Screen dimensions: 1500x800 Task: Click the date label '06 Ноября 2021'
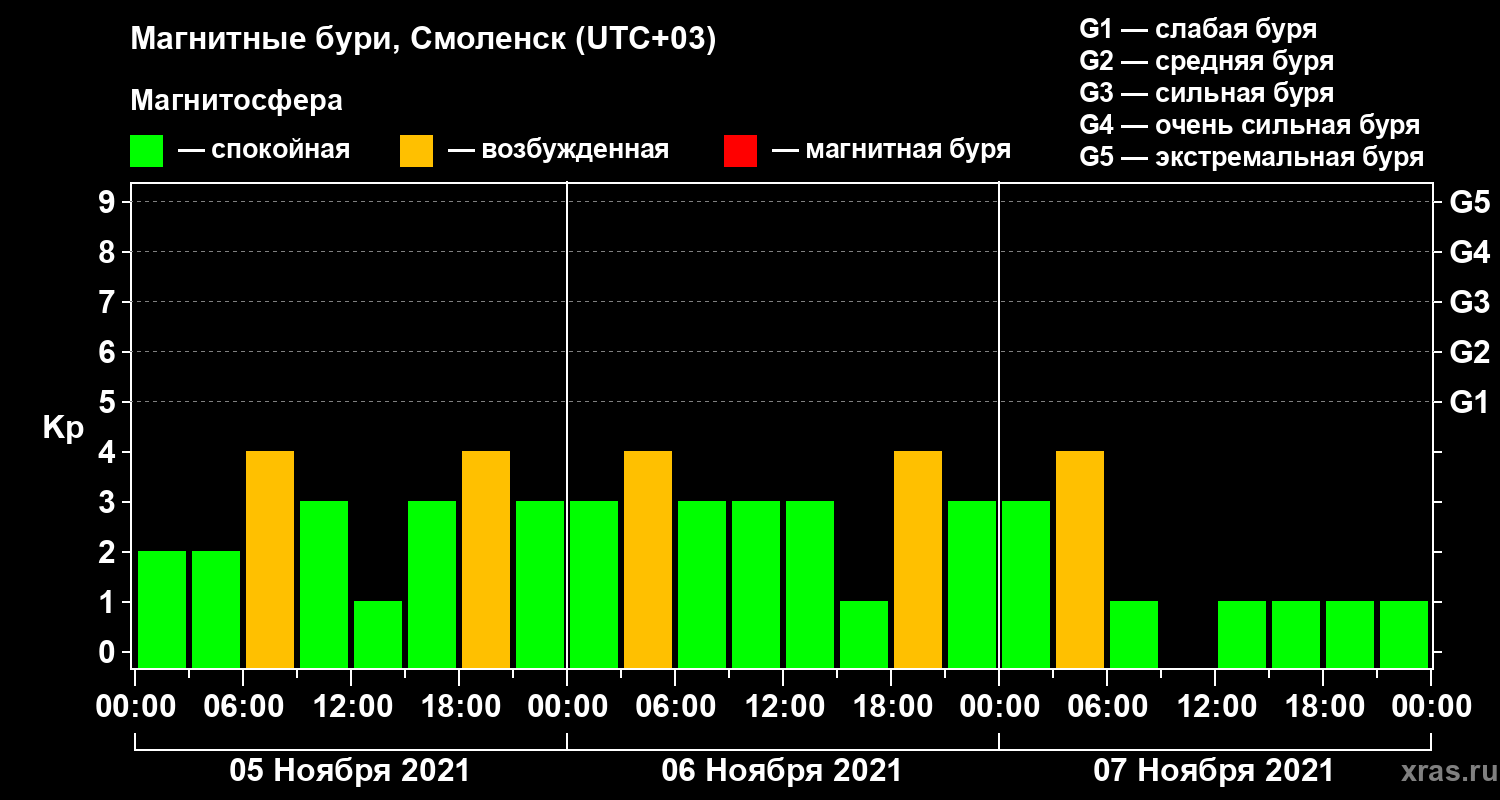[781, 771]
